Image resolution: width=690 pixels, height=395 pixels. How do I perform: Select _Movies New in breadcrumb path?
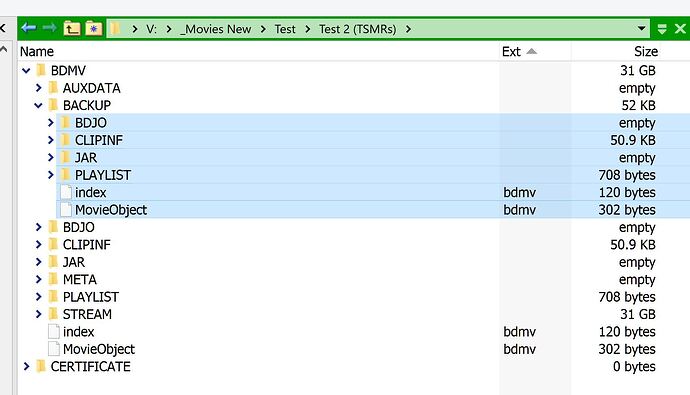coord(216,29)
